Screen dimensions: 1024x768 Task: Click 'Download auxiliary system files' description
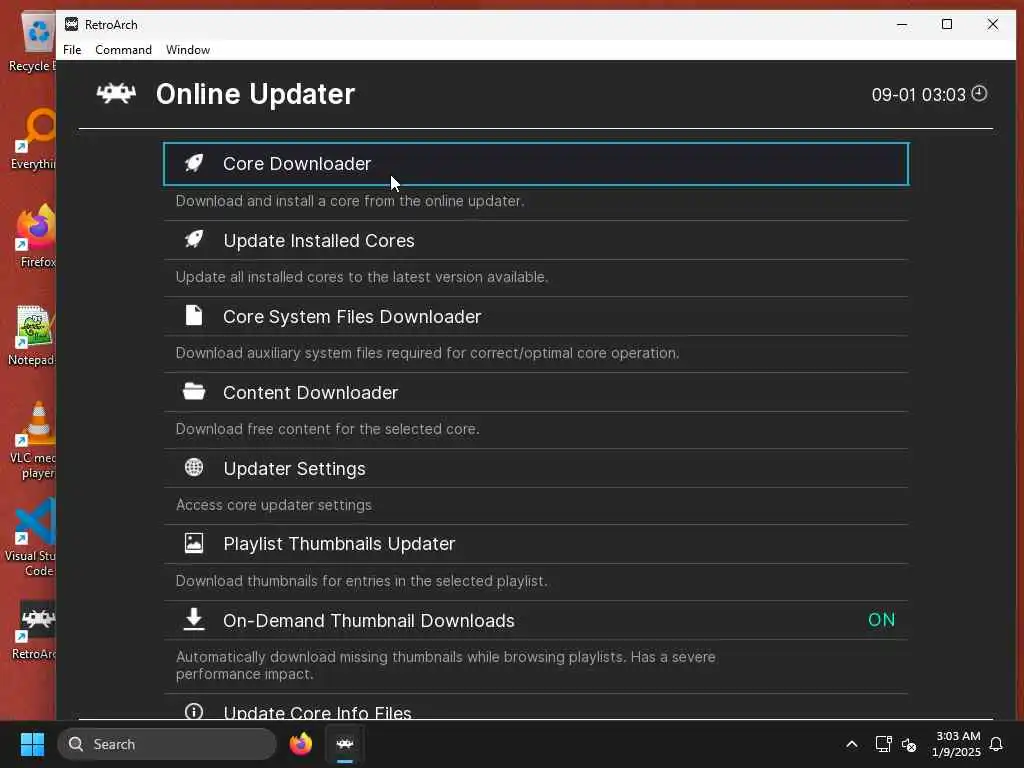tap(427, 353)
